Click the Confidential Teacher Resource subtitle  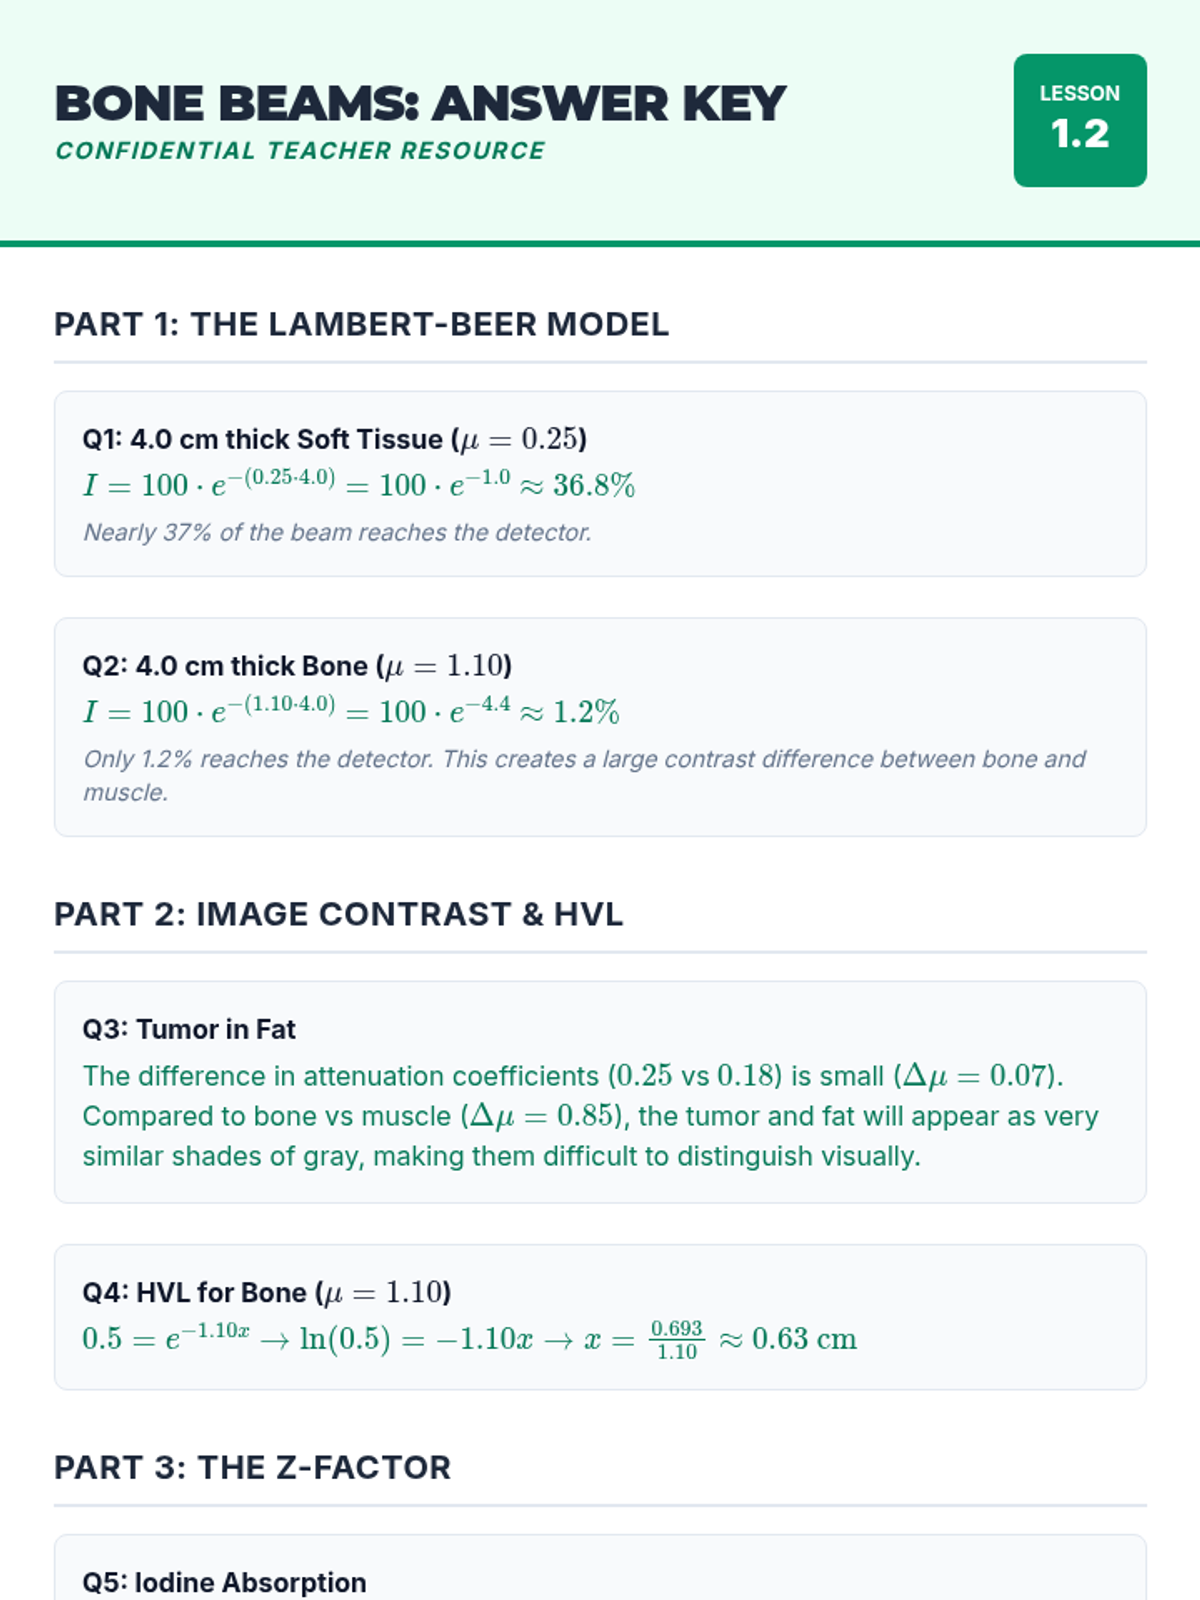(300, 151)
